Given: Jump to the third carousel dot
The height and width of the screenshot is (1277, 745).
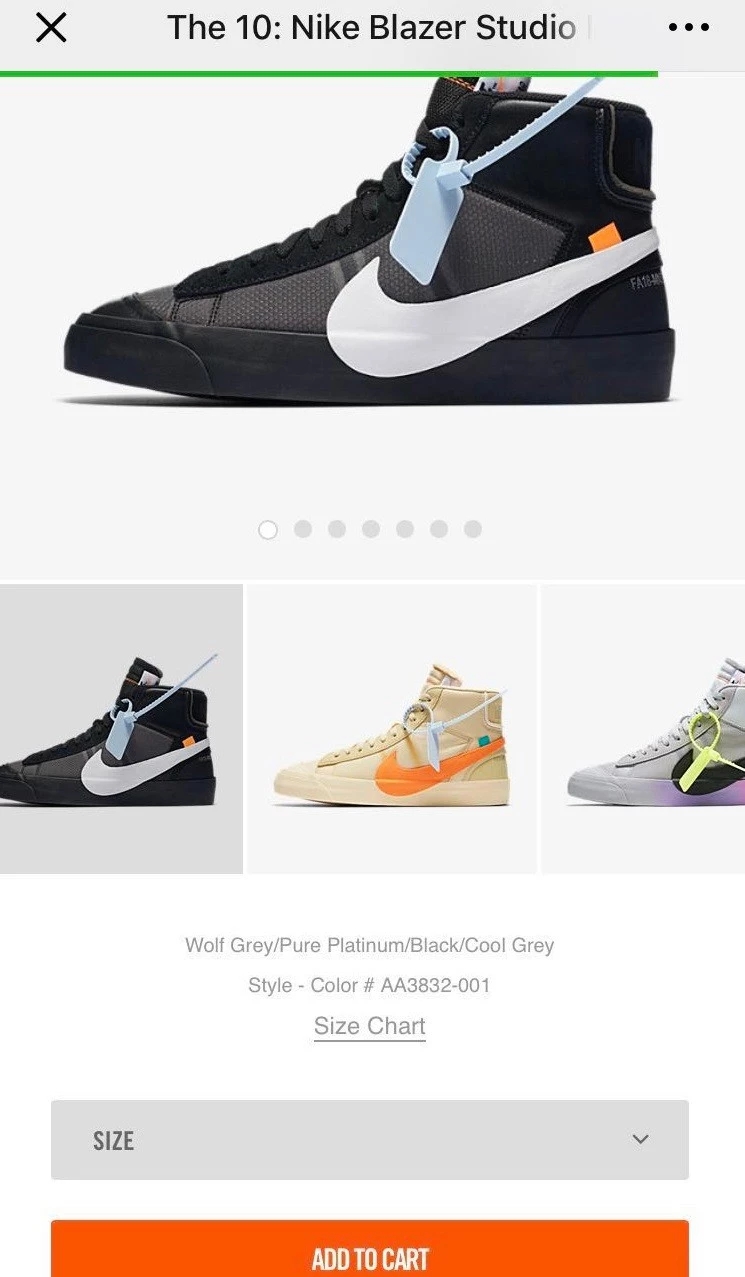Looking at the screenshot, I should (x=337, y=529).
